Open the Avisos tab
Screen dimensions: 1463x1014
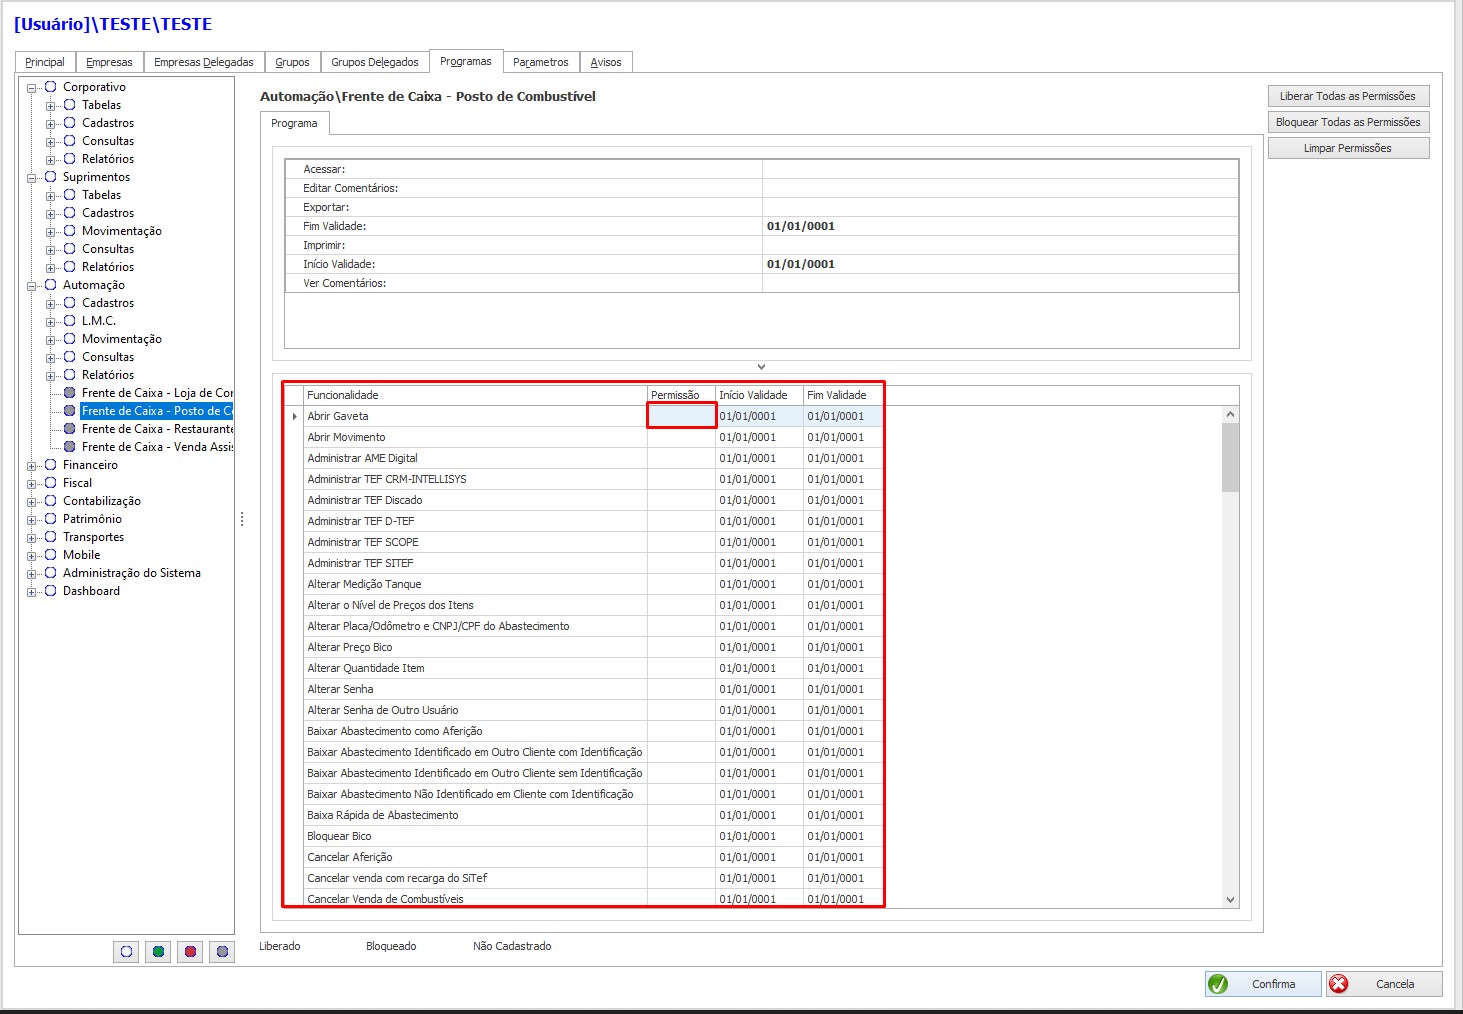(x=606, y=62)
